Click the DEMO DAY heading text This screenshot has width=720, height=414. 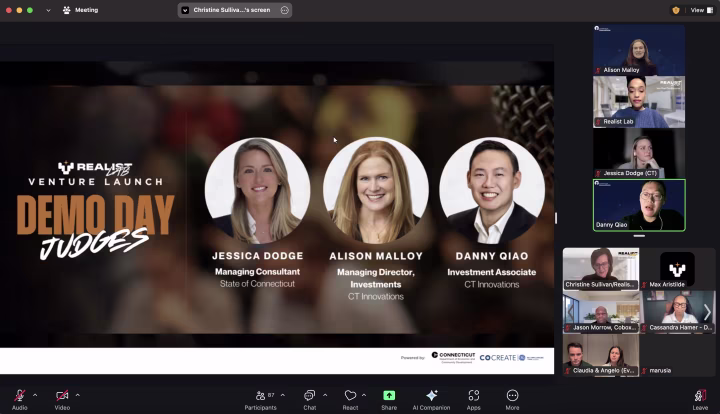click(x=96, y=215)
